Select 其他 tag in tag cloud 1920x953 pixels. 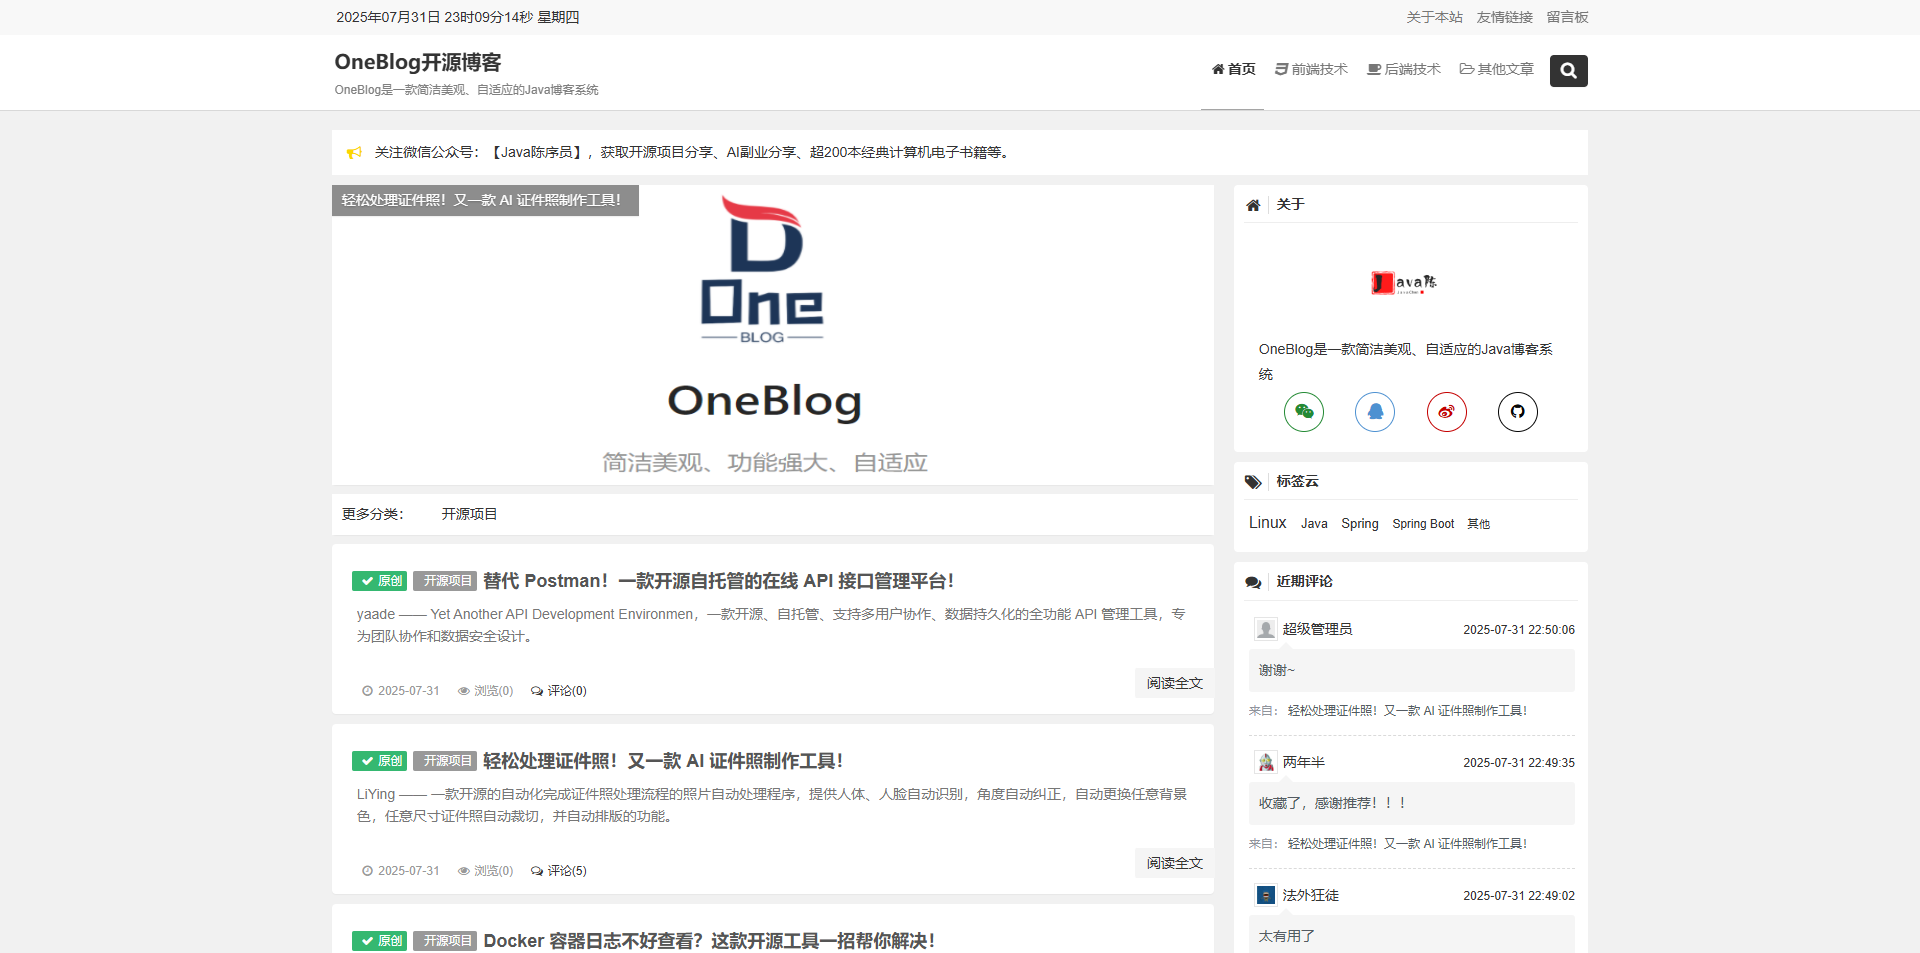tap(1478, 524)
